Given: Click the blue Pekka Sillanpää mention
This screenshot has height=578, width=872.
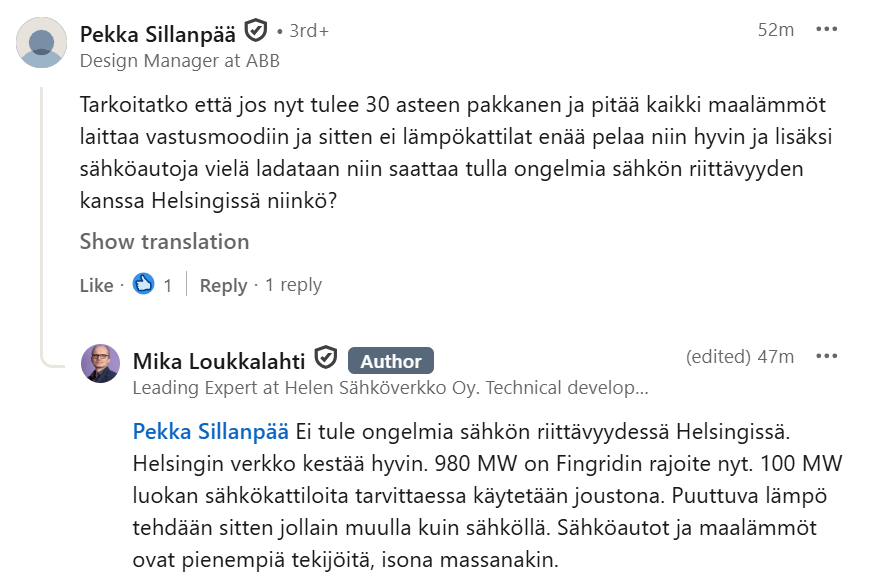Looking at the screenshot, I should click(210, 433).
